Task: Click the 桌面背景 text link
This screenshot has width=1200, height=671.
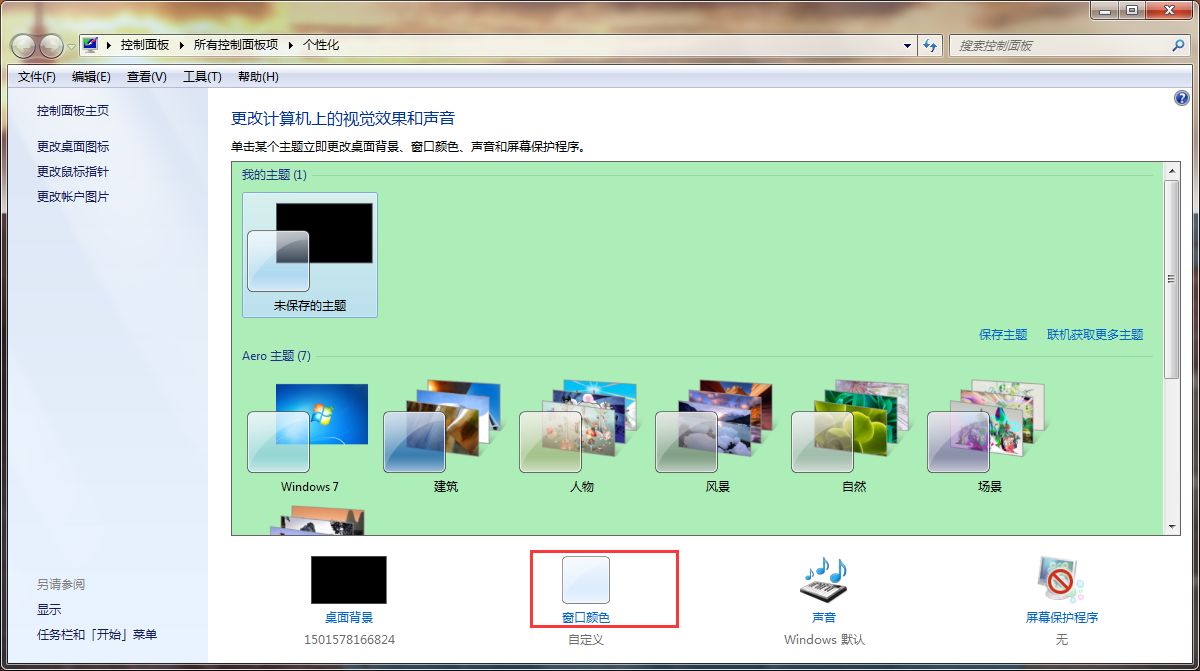Action: (x=349, y=618)
